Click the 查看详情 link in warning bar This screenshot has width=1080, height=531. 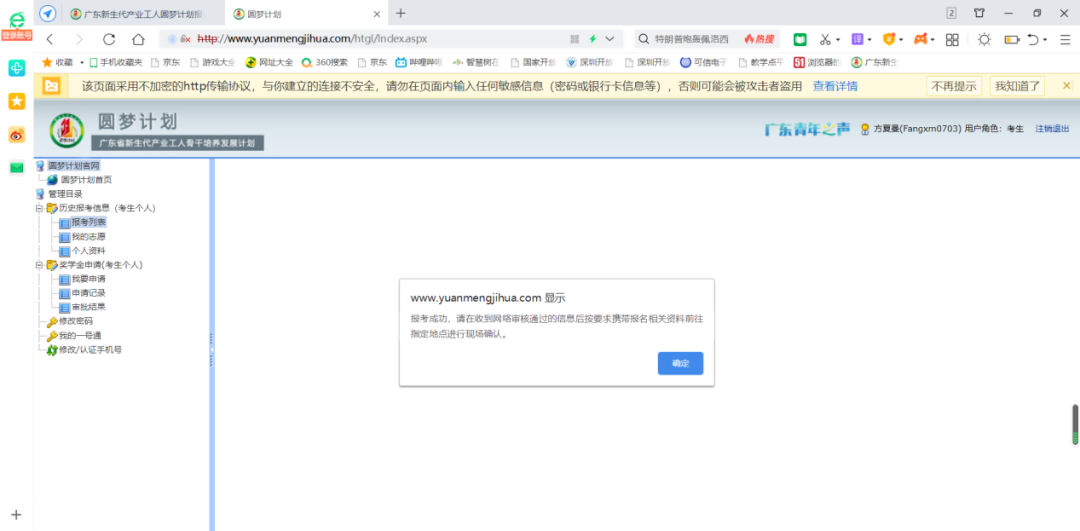click(x=834, y=86)
